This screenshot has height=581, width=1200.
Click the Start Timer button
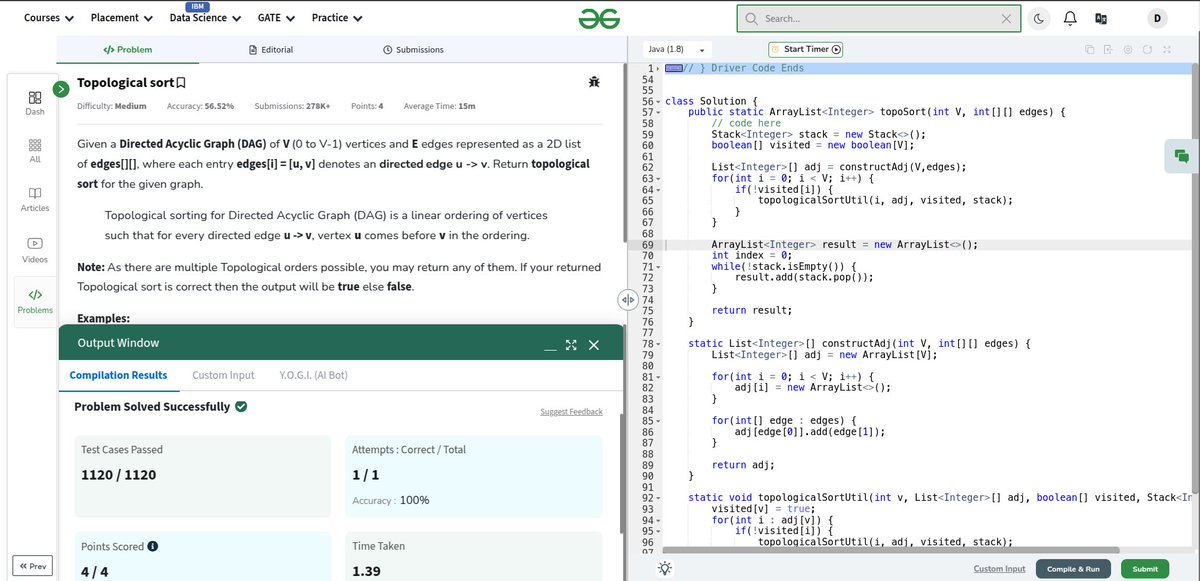(806, 49)
